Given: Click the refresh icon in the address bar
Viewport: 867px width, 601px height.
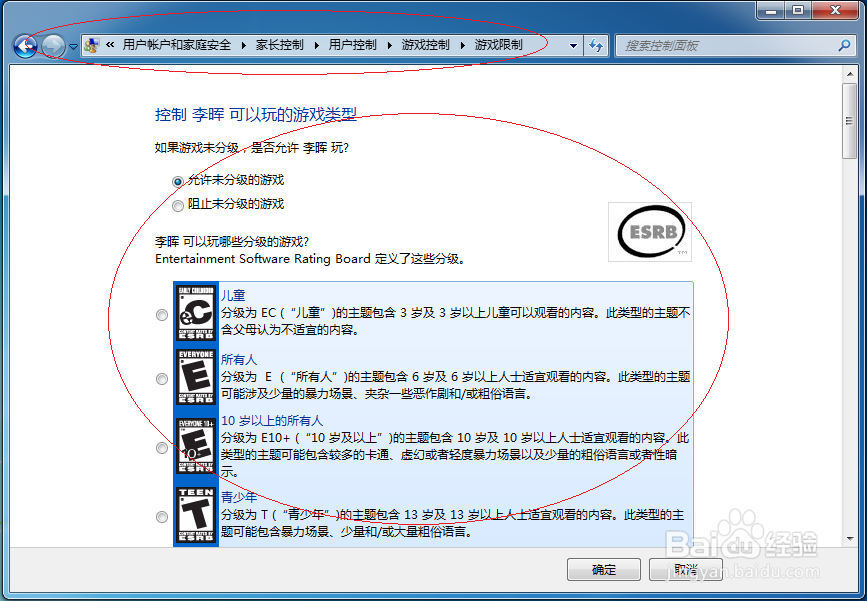Looking at the screenshot, I should point(596,45).
